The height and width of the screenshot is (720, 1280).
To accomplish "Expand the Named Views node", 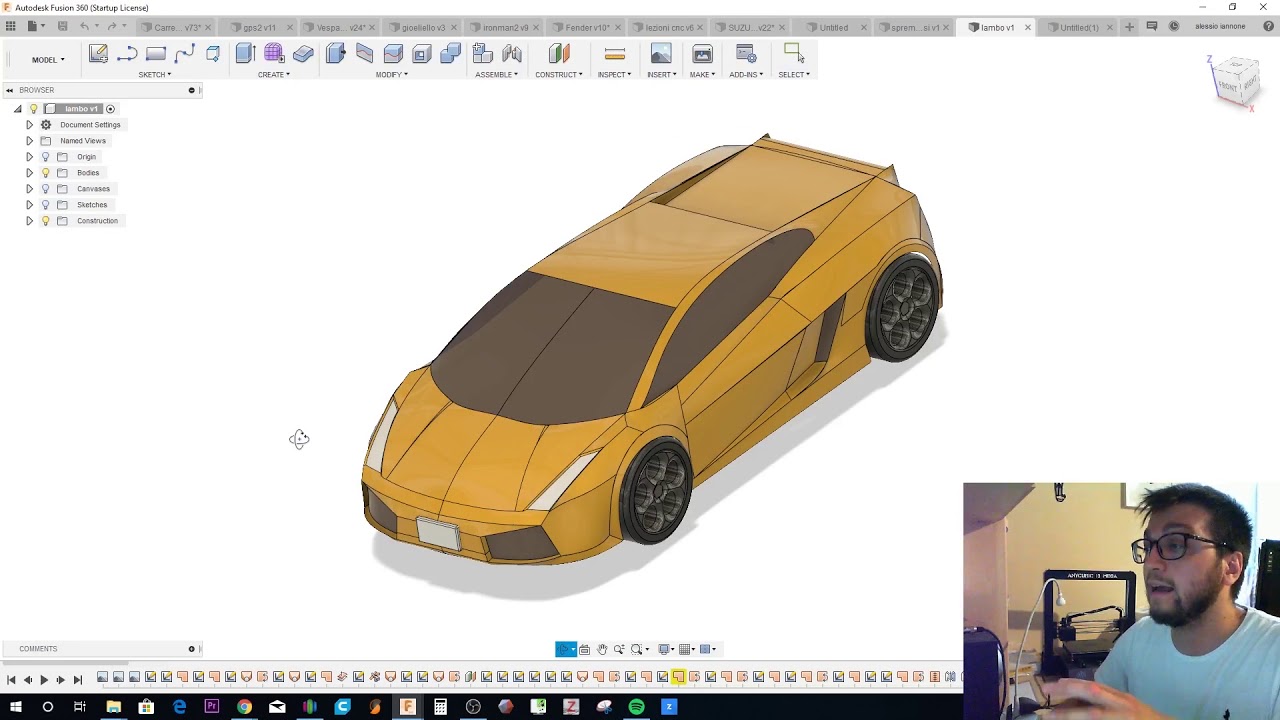I will pos(29,141).
